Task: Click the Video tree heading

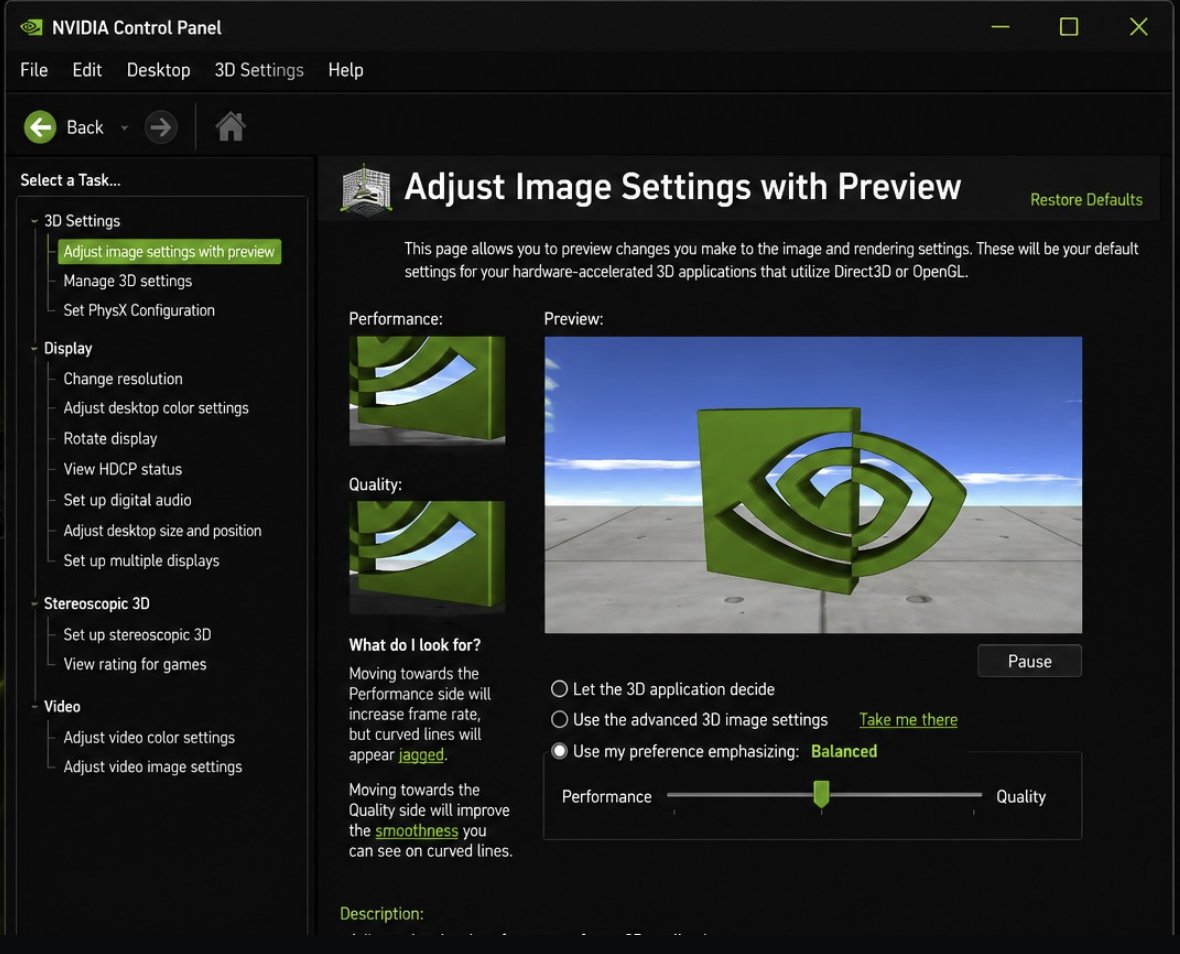Action: pos(62,706)
